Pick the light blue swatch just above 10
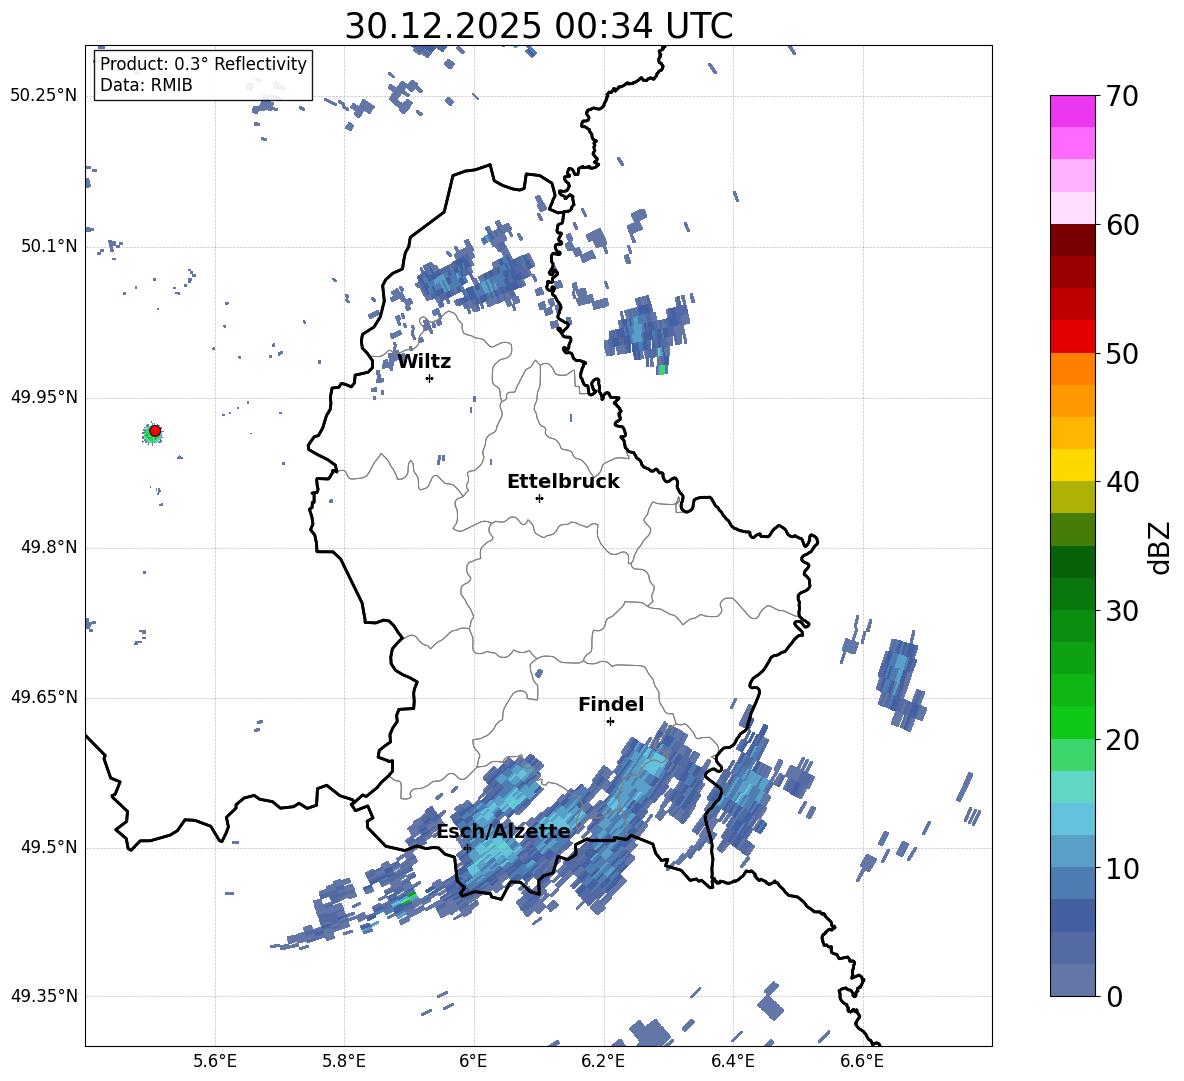 (x=1073, y=851)
